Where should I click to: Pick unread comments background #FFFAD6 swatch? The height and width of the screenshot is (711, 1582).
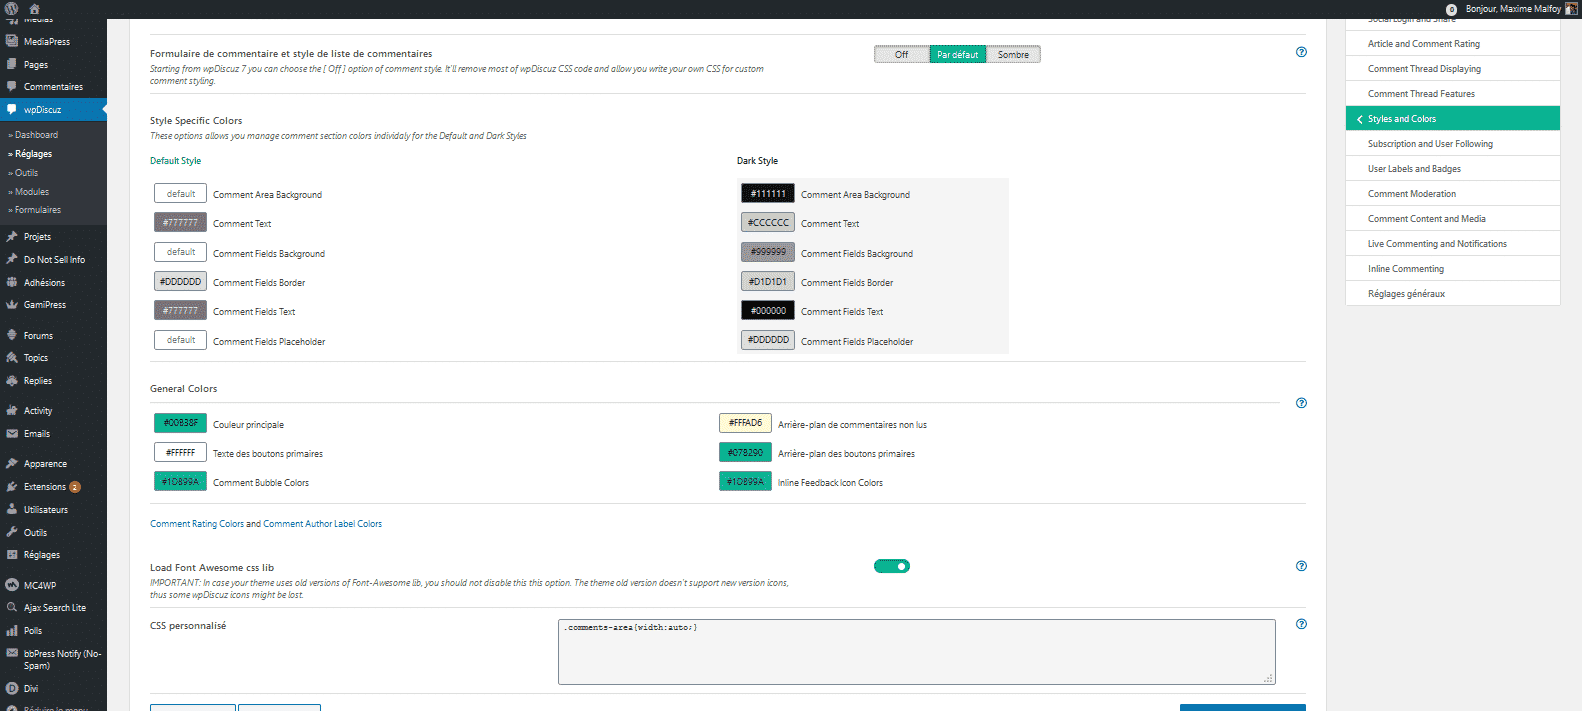coord(745,423)
